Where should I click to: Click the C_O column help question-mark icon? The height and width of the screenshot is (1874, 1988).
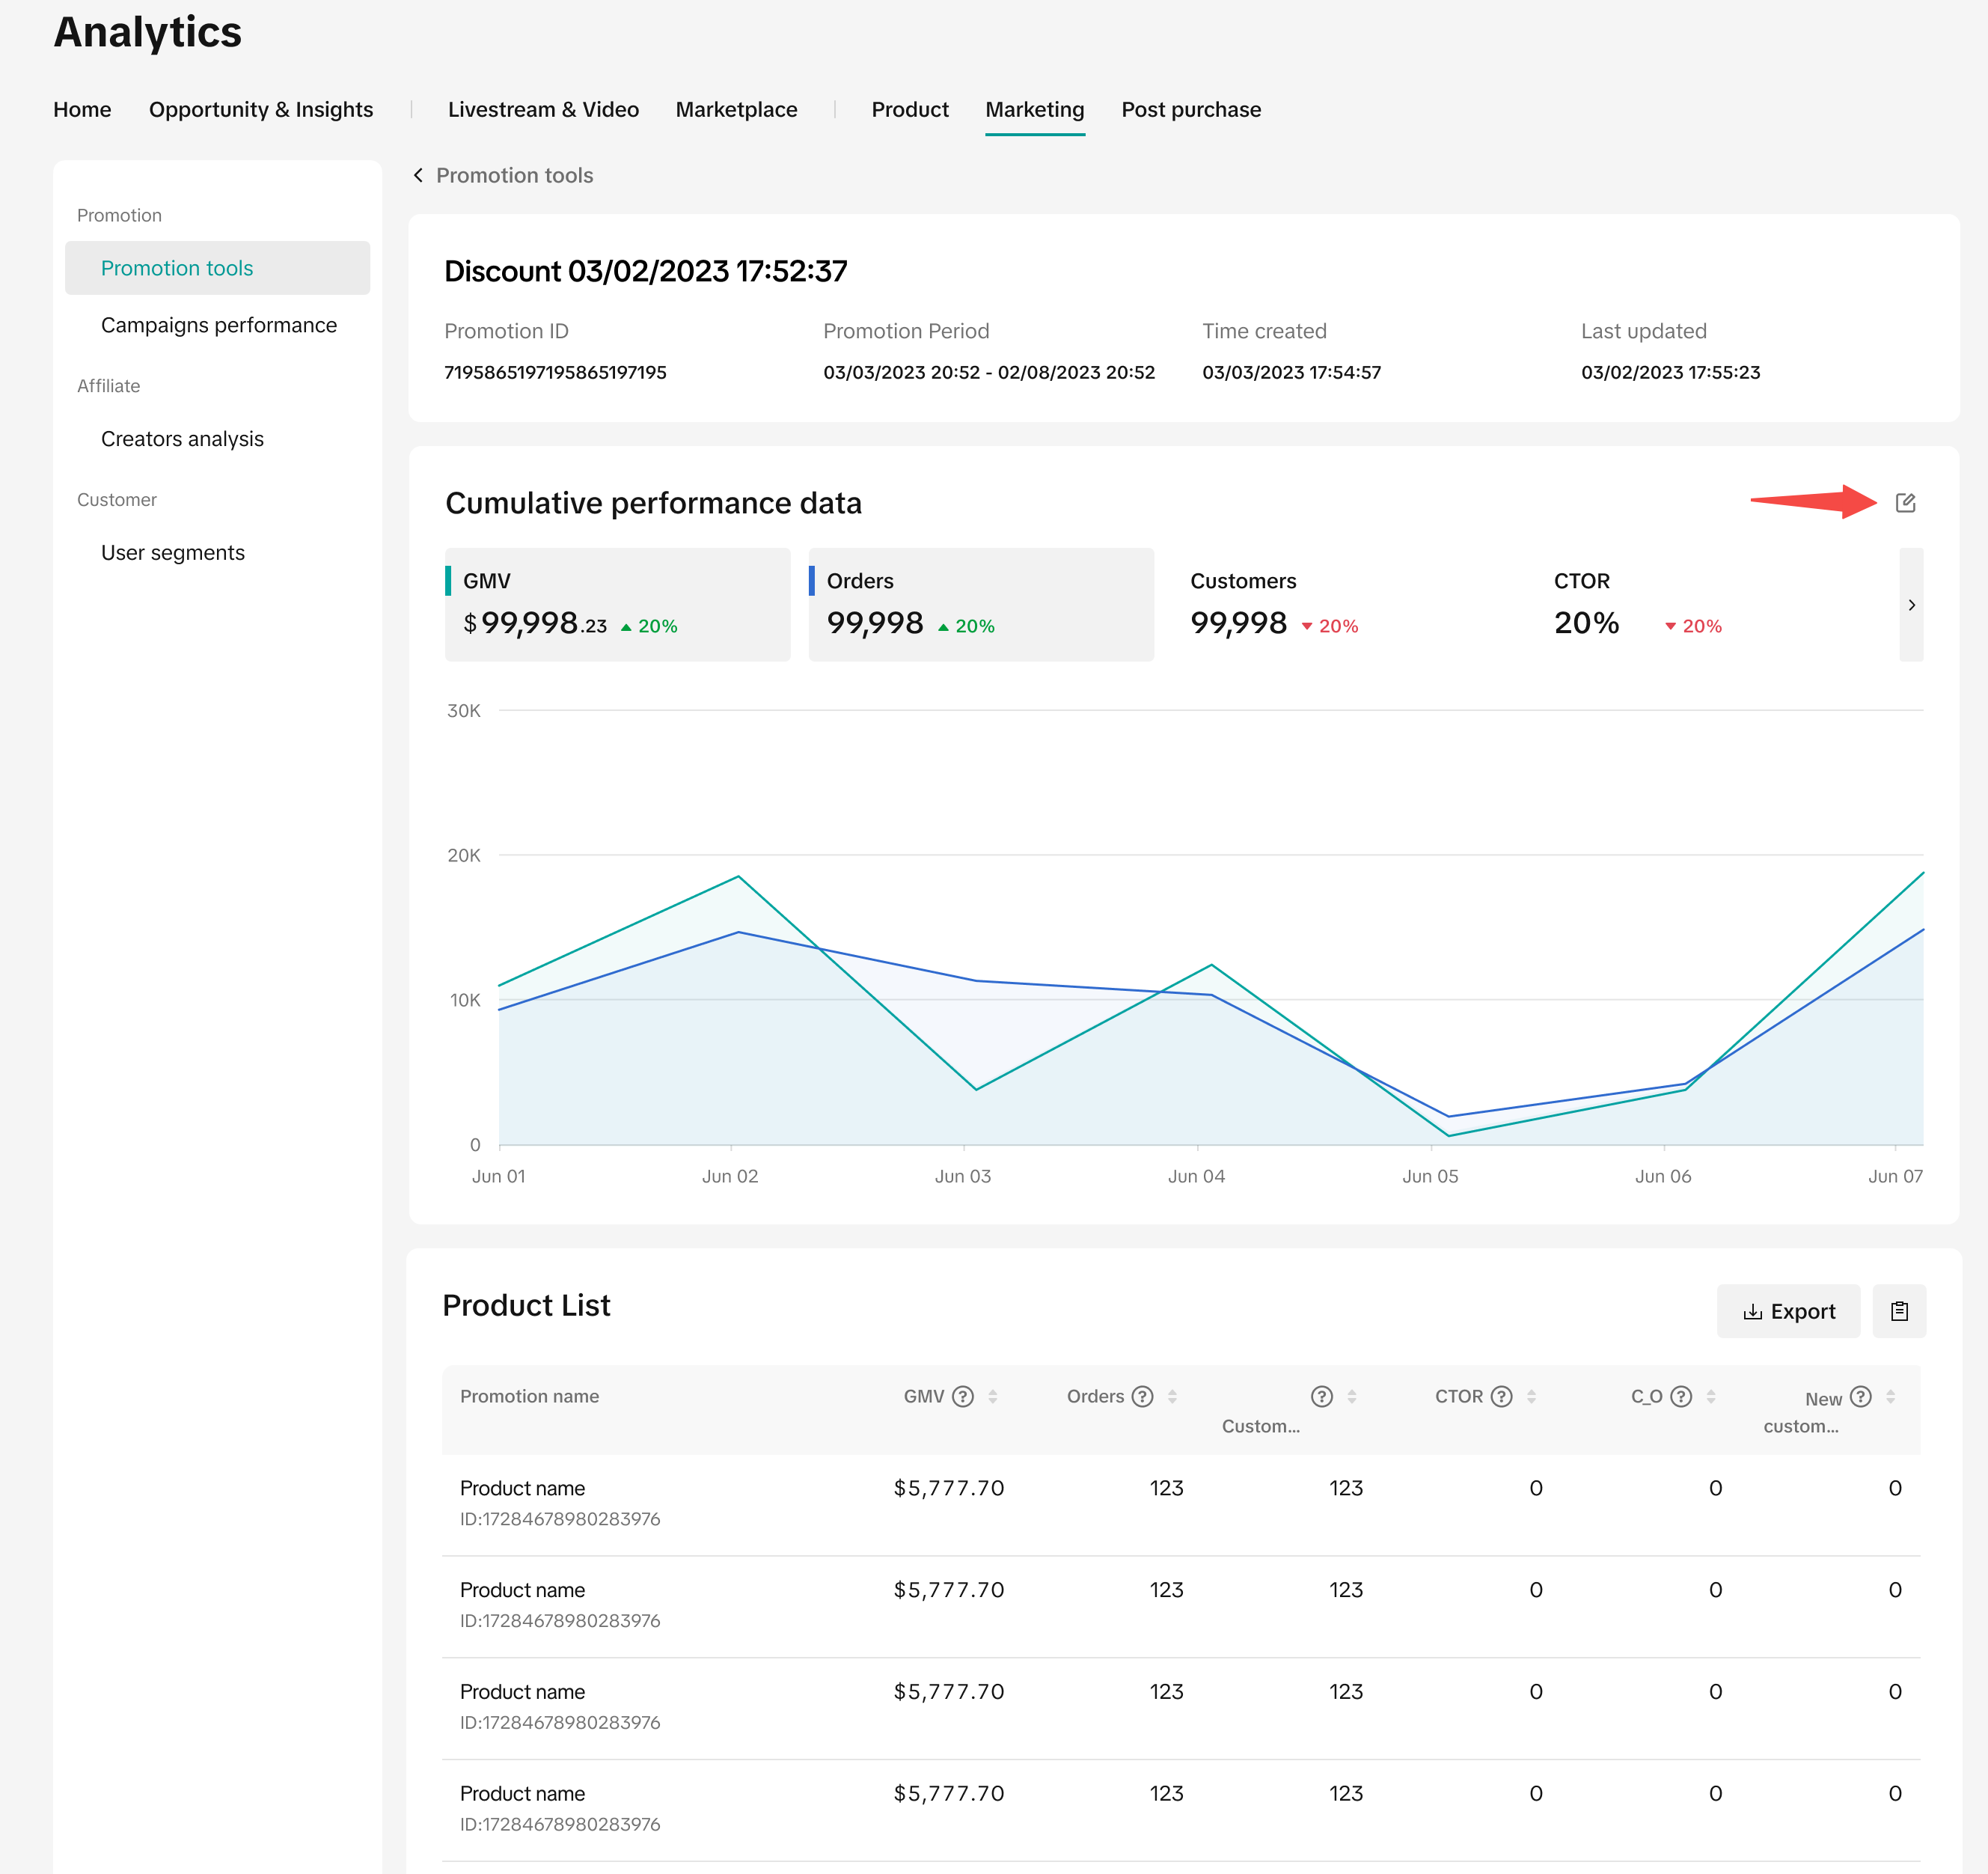point(1681,1396)
